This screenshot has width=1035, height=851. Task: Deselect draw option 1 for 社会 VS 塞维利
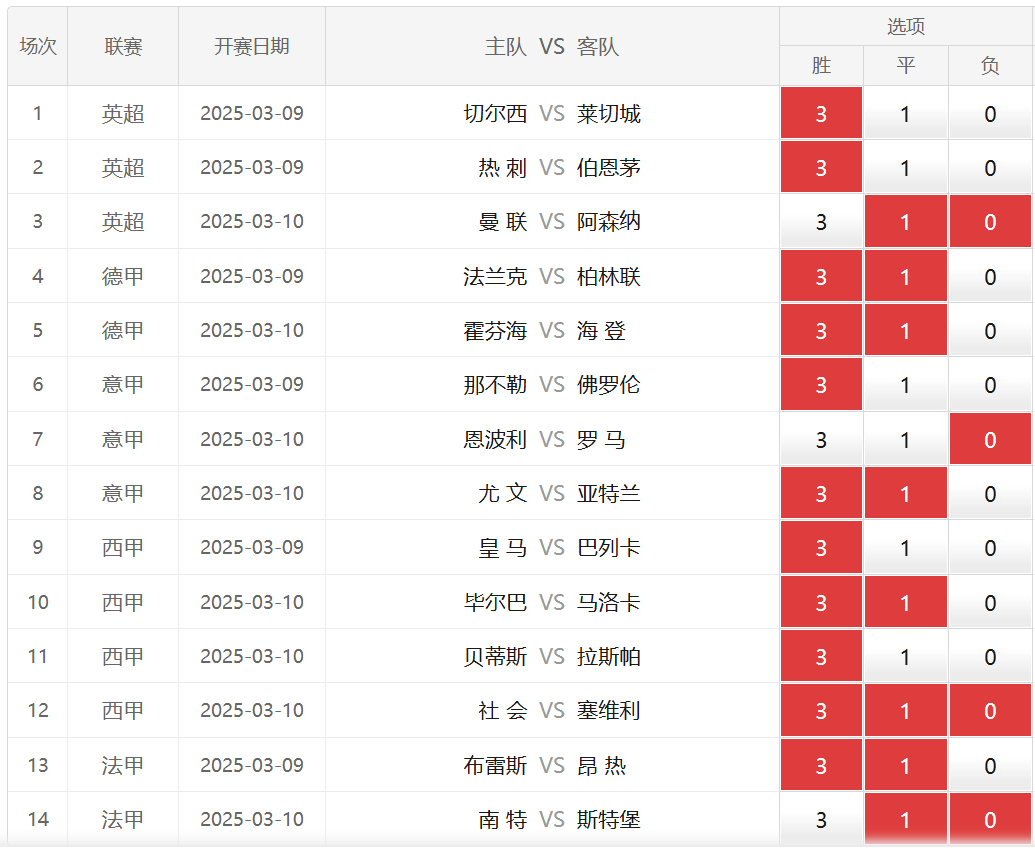pyautogui.click(x=906, y=710)
